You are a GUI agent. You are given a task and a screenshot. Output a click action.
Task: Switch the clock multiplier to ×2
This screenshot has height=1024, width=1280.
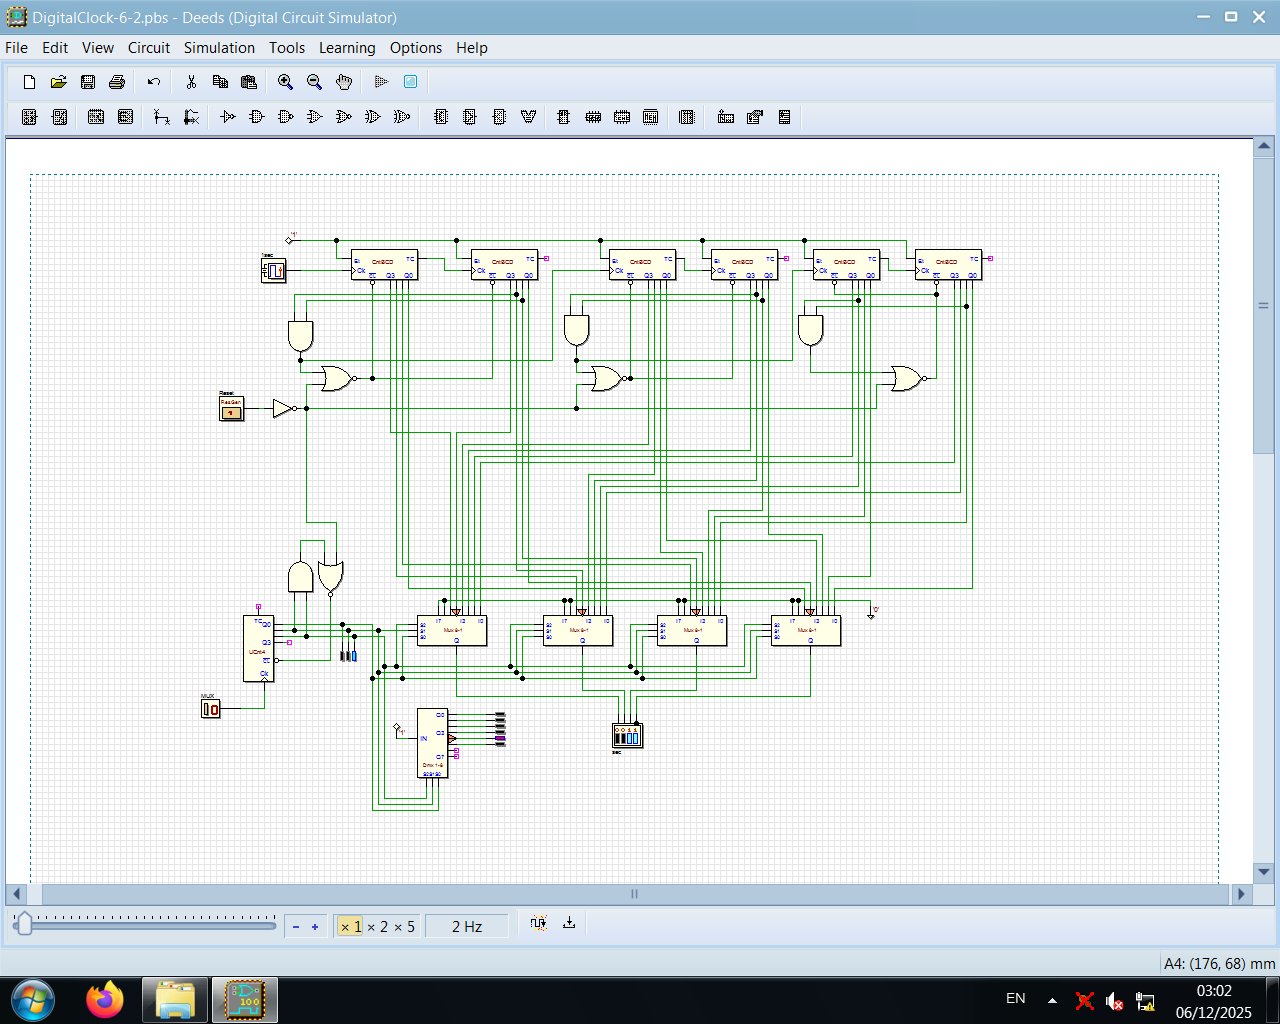[377, 927]
